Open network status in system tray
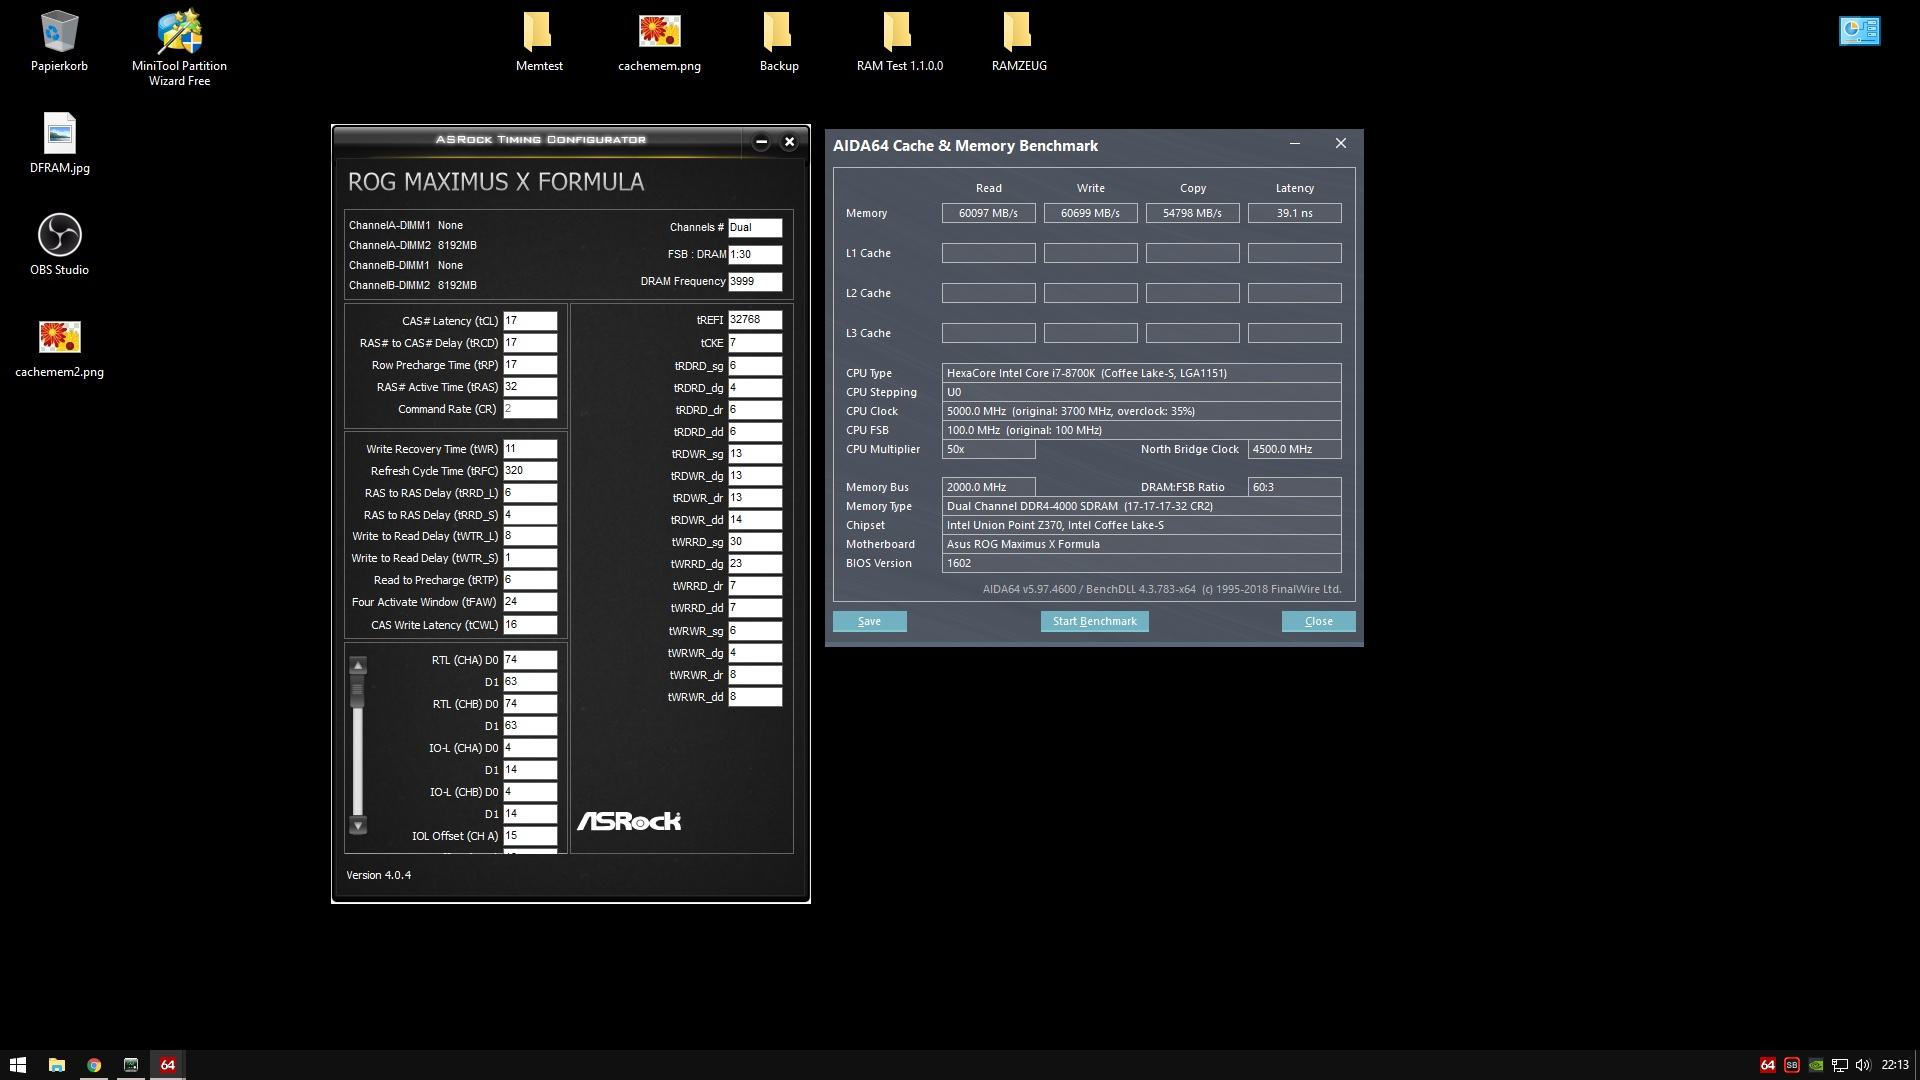This screenshot has width=1920, height=1080. tap(1839, 1065)
